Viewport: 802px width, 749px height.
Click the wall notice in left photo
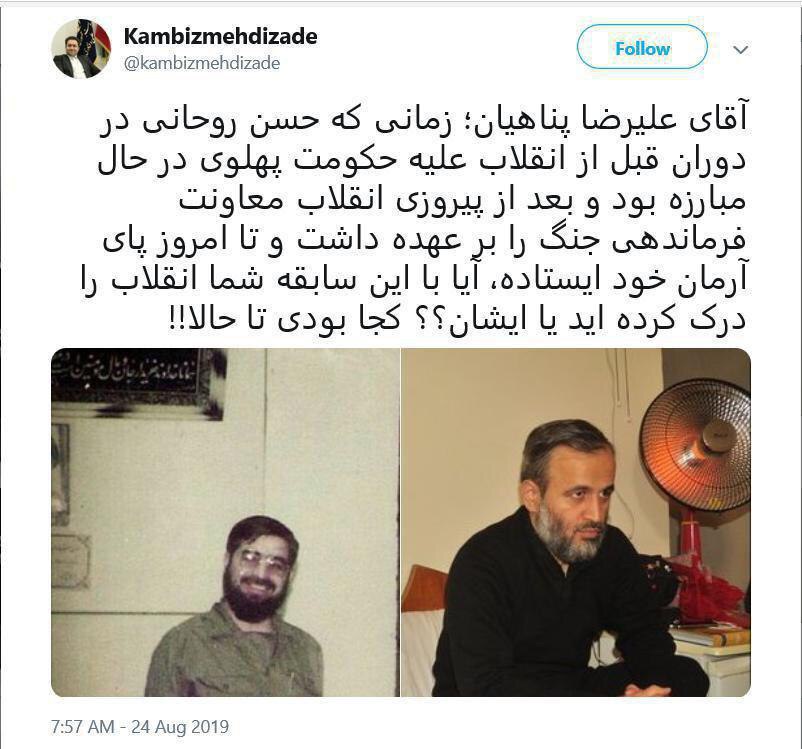pos(71,560)
